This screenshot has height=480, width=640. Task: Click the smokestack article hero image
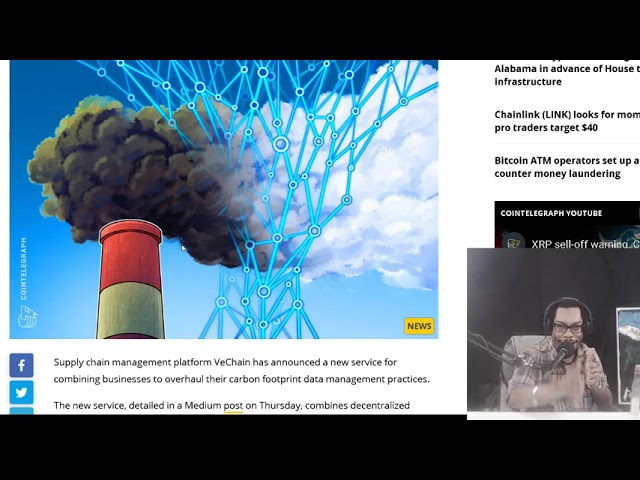pyautogui.click(x=224, y=199)
